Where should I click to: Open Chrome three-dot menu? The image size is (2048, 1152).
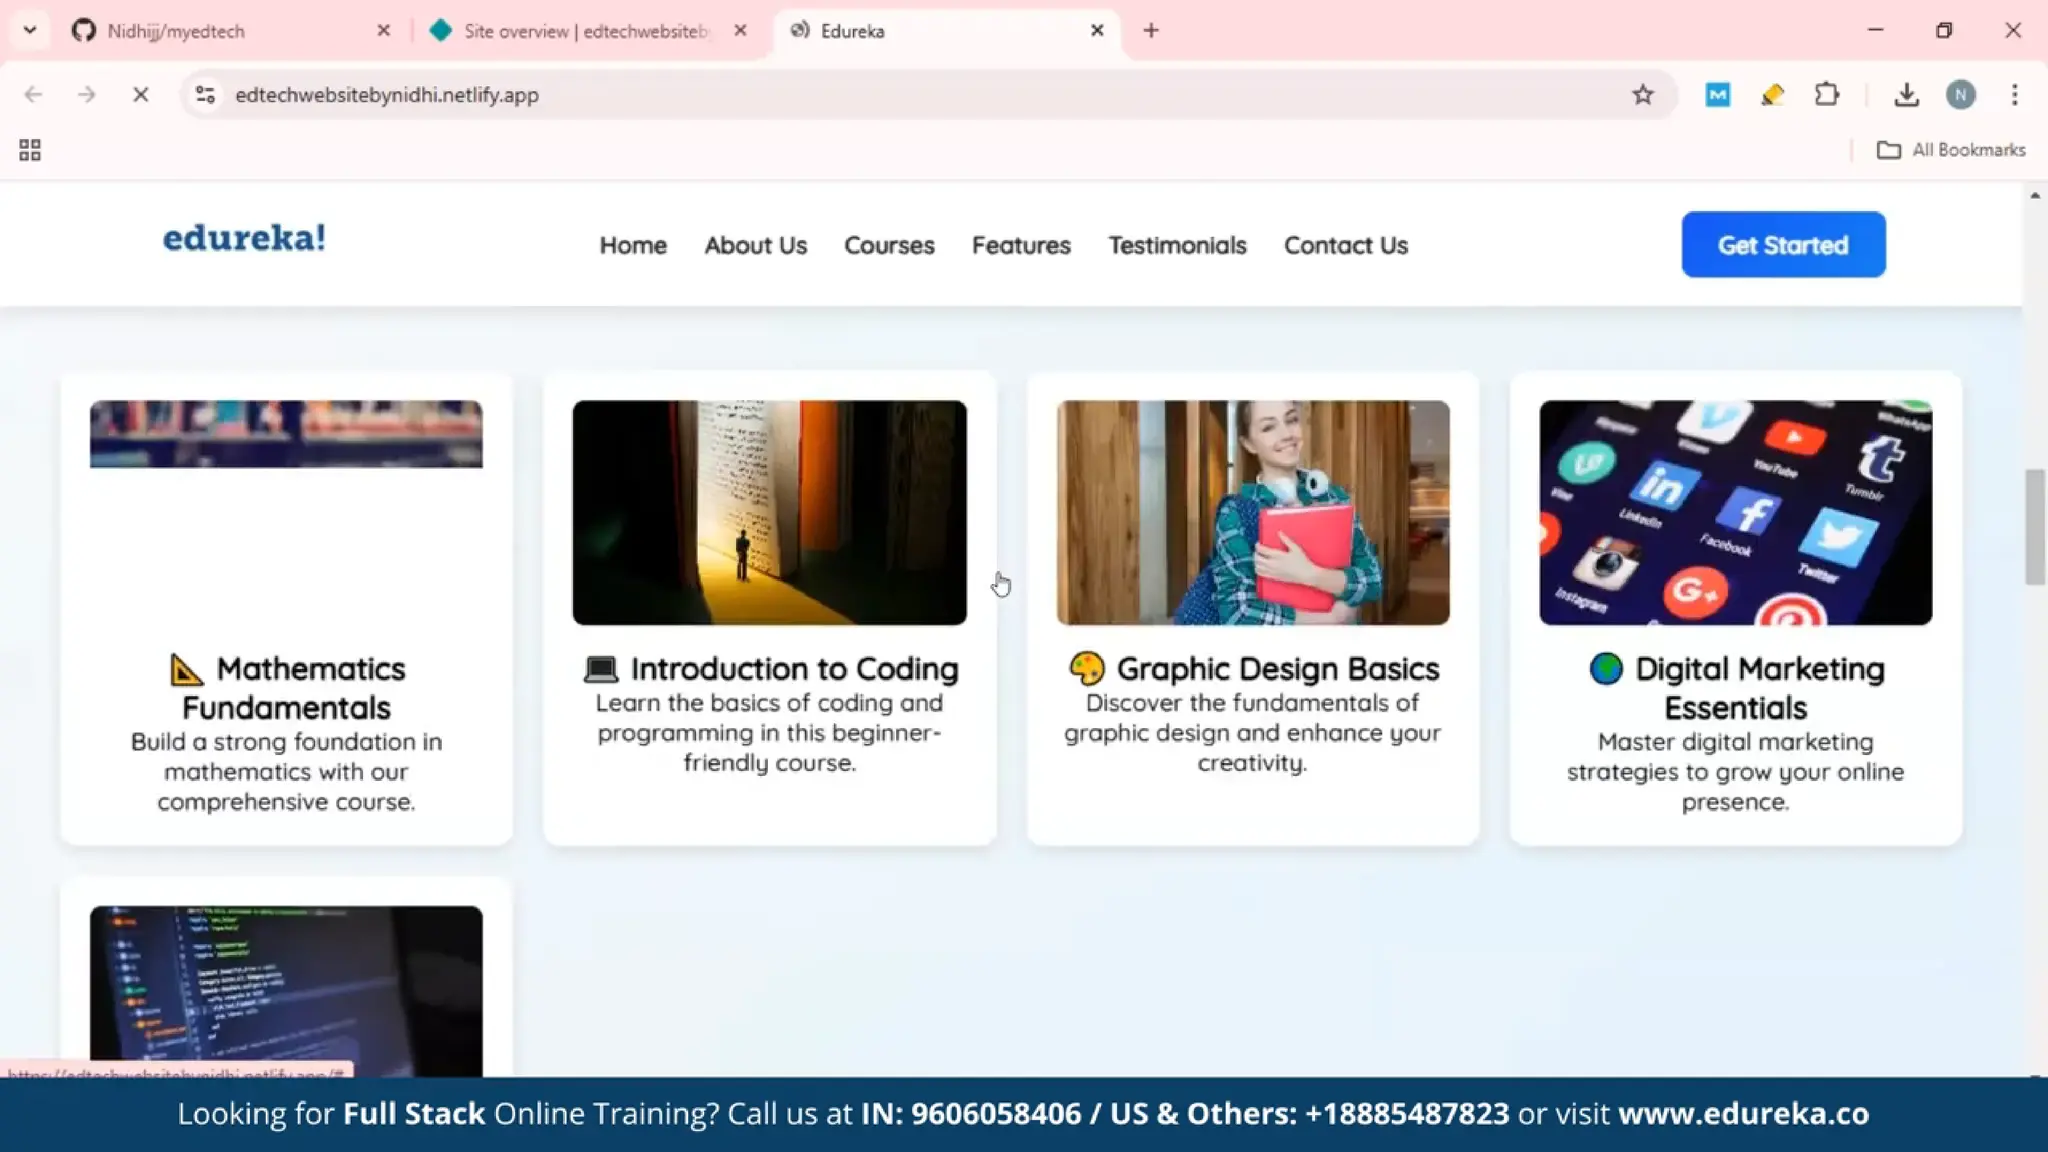pos(2015,94)
